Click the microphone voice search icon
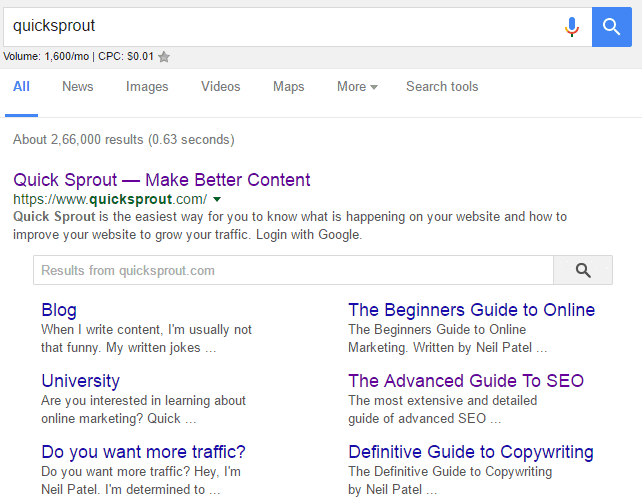The height and width of the screenshot is (501, 642). (x=572, y=27)
